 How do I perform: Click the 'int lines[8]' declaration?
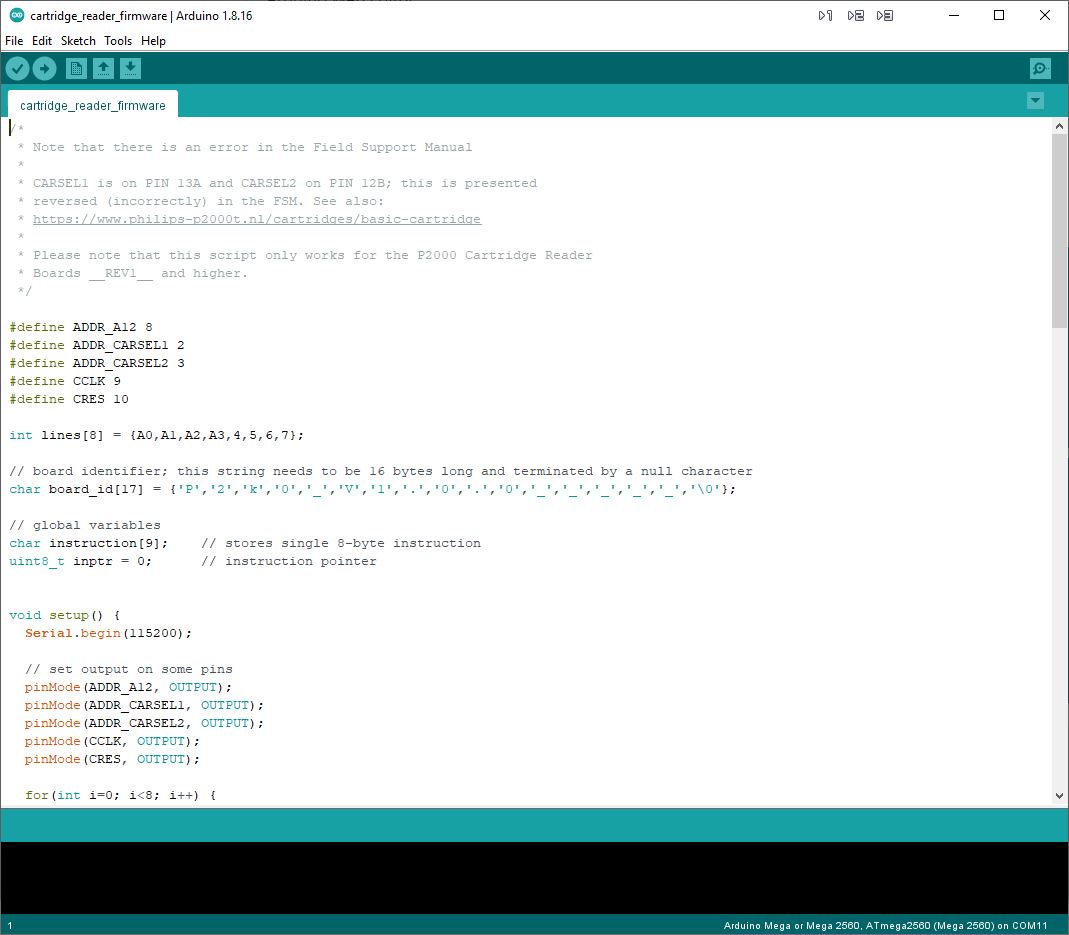coord(157,435)
